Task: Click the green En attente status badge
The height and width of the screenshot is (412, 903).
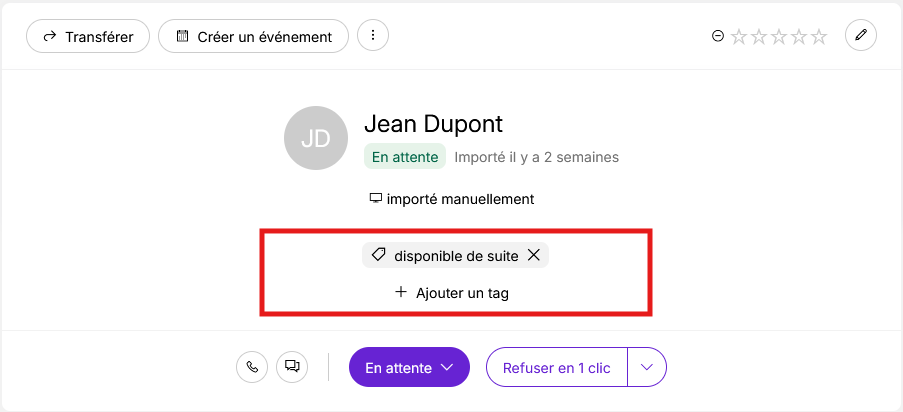Action: [x=405, y=157]
